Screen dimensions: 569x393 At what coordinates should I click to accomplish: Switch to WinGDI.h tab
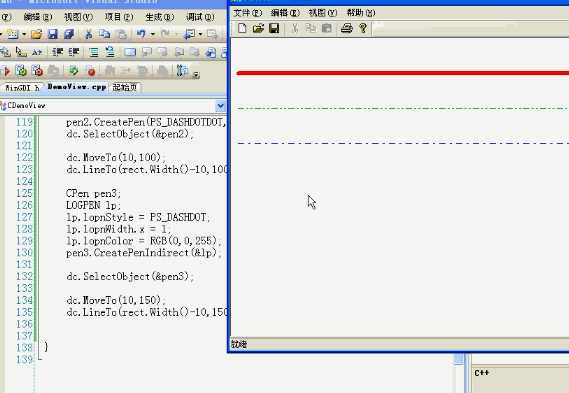coord(22,87)
